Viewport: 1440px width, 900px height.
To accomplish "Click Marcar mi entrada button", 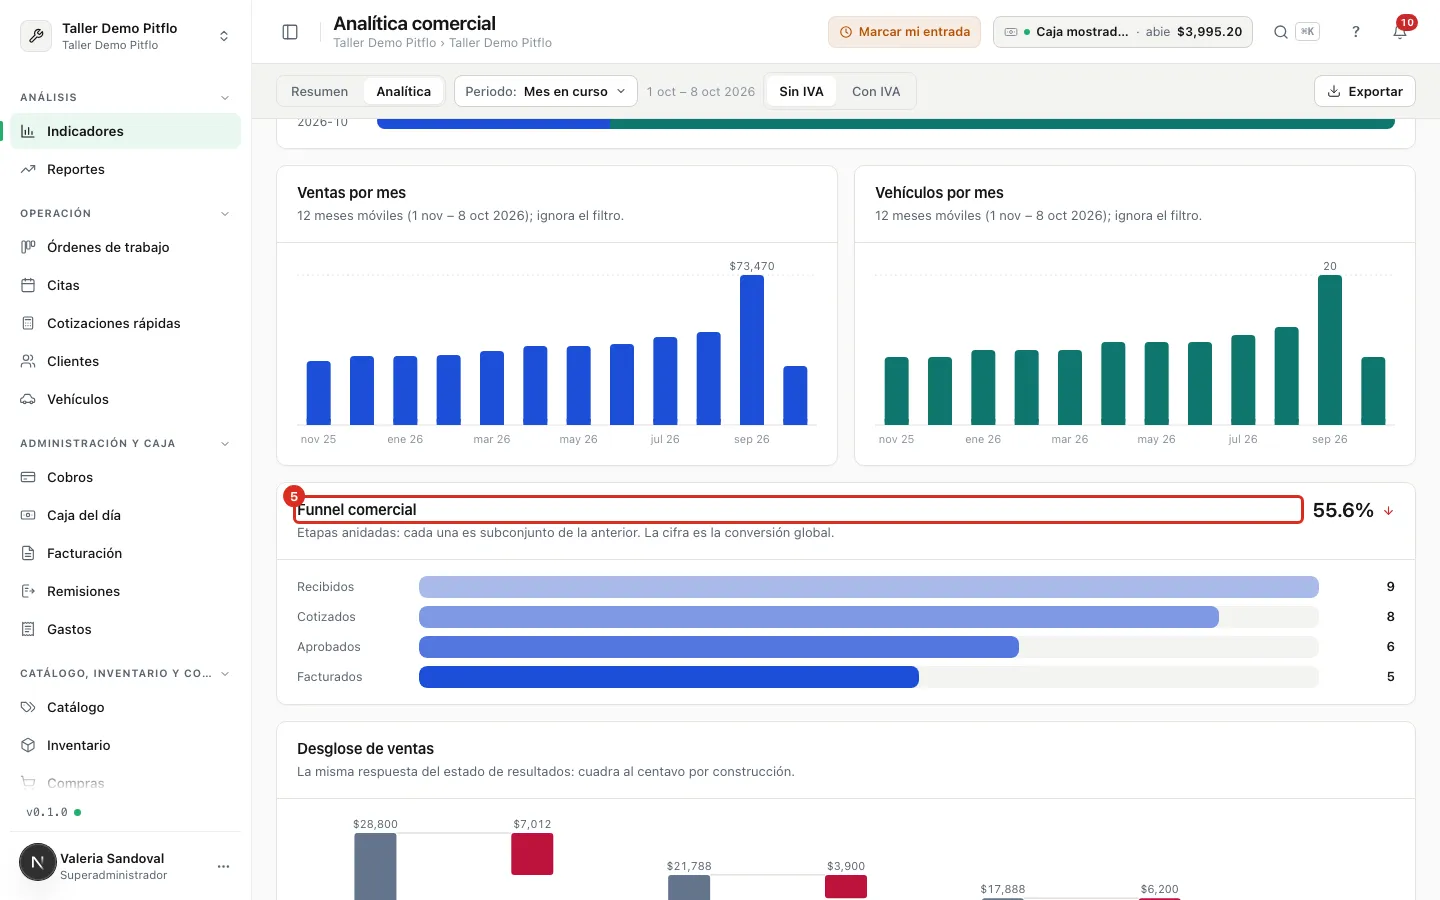I will (904, 32).
